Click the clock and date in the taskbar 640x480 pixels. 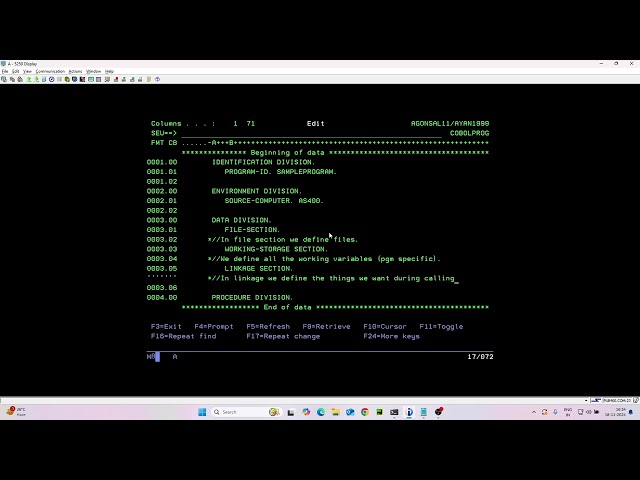pyautogui.click(x=616, y=412)
